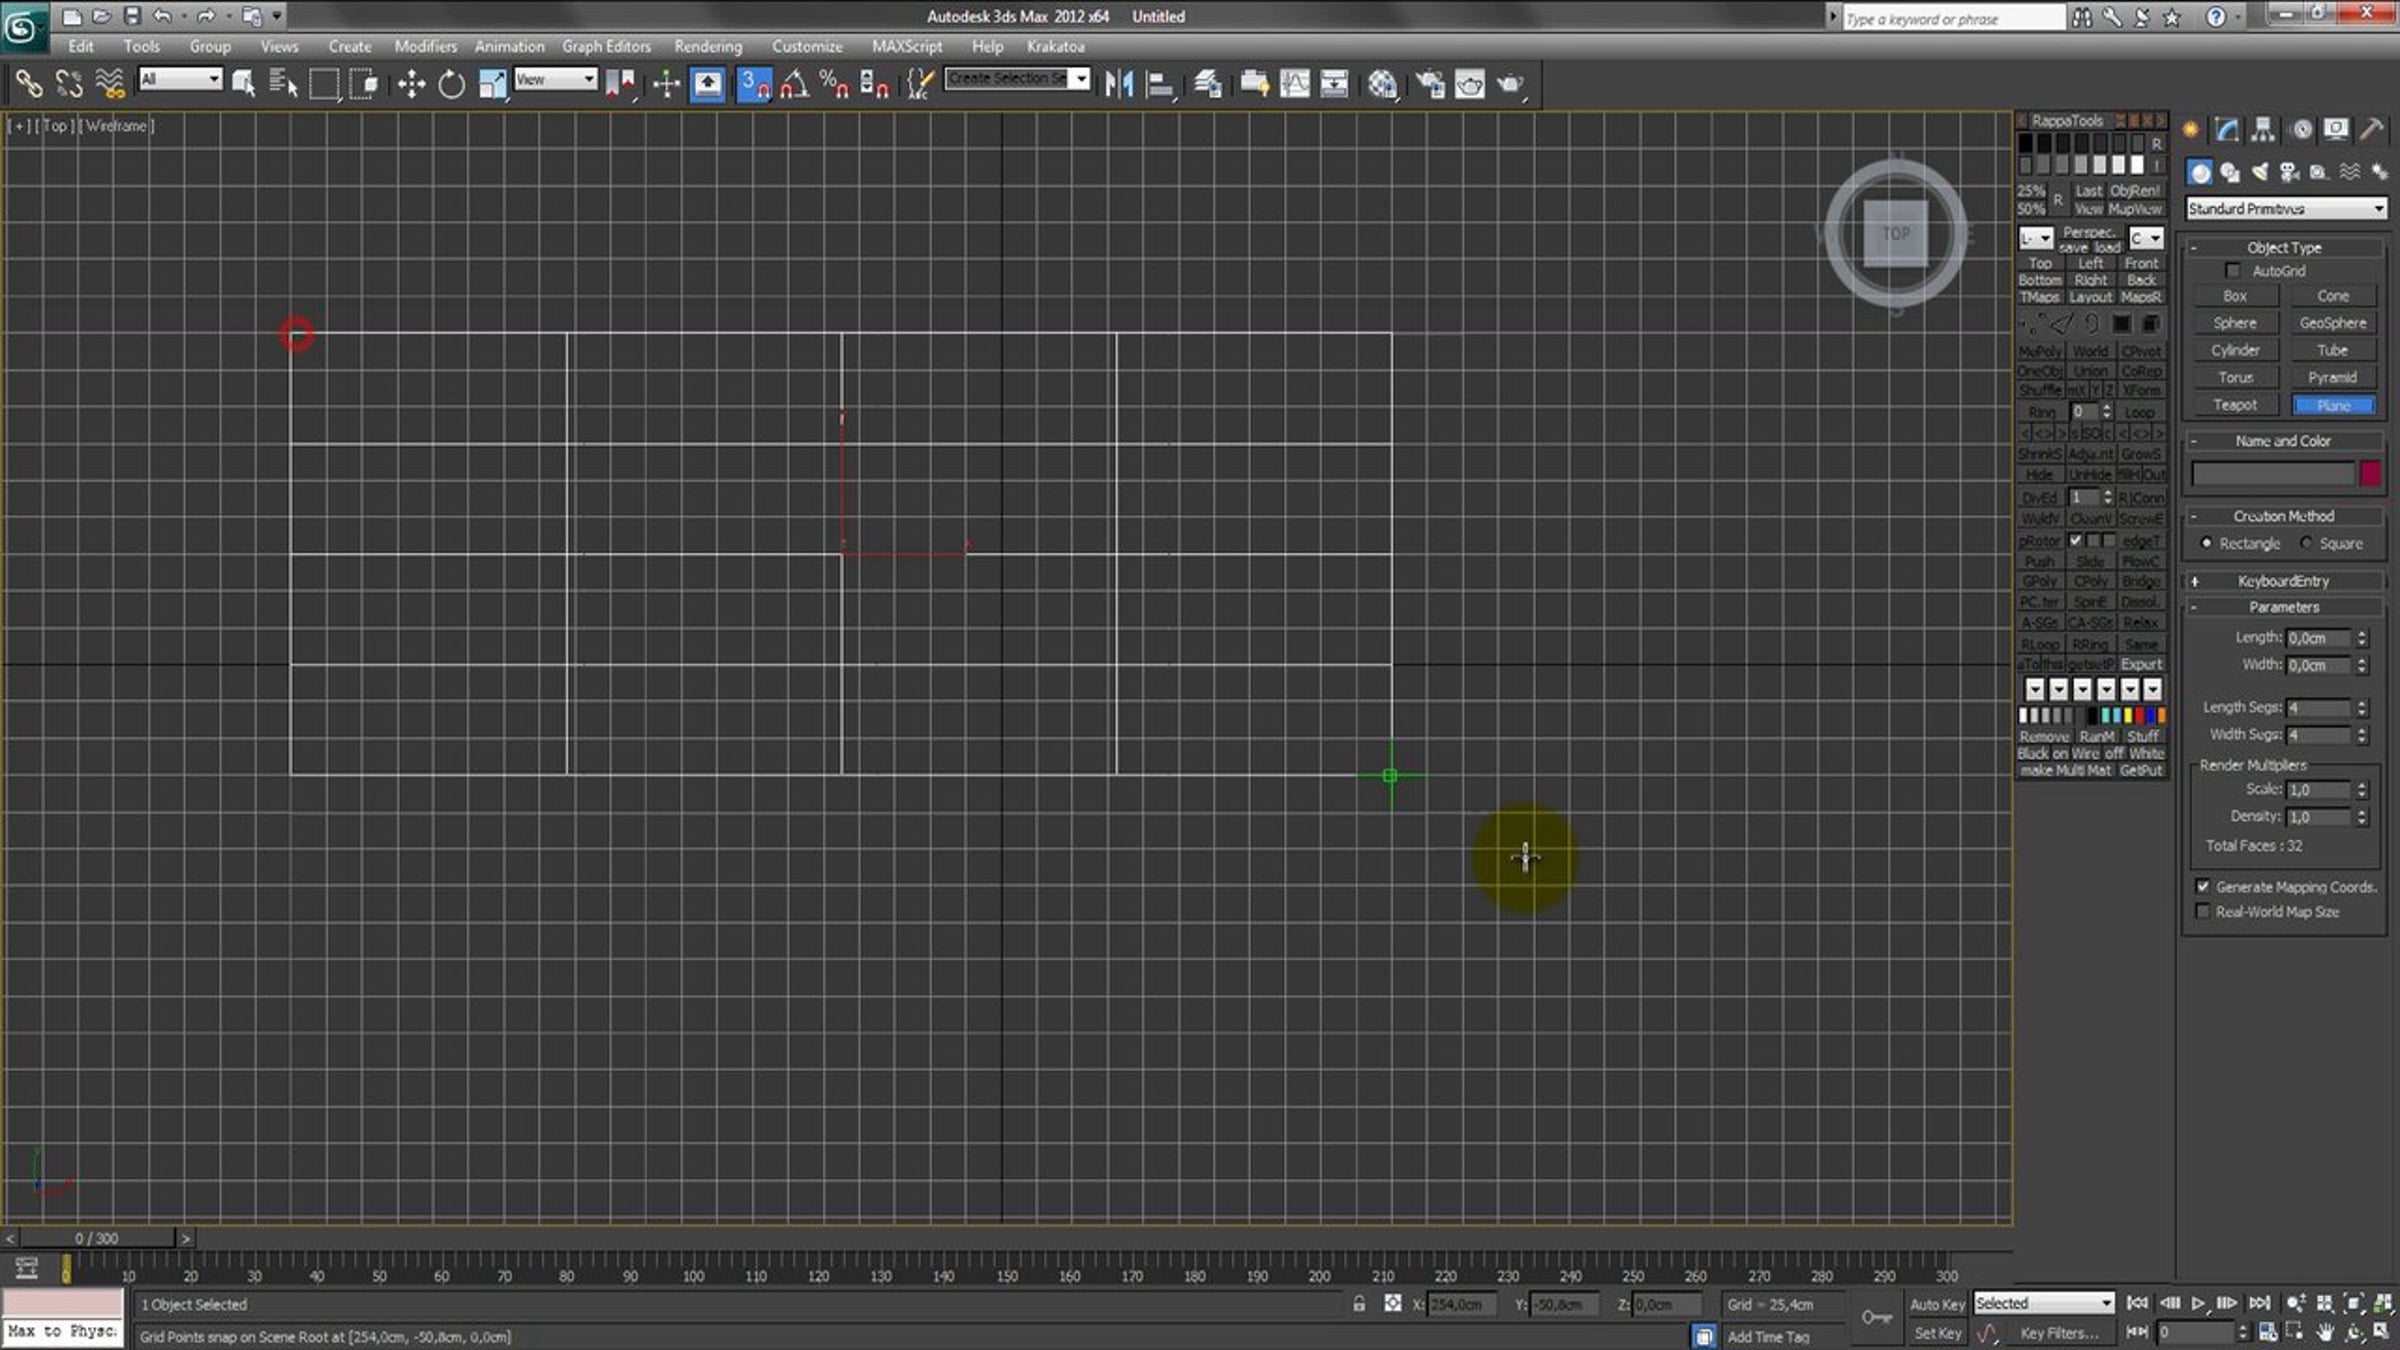
Task: Uncheck Generate Mapping Coords
Action: pyautogui.click(x=2203, y=887)
